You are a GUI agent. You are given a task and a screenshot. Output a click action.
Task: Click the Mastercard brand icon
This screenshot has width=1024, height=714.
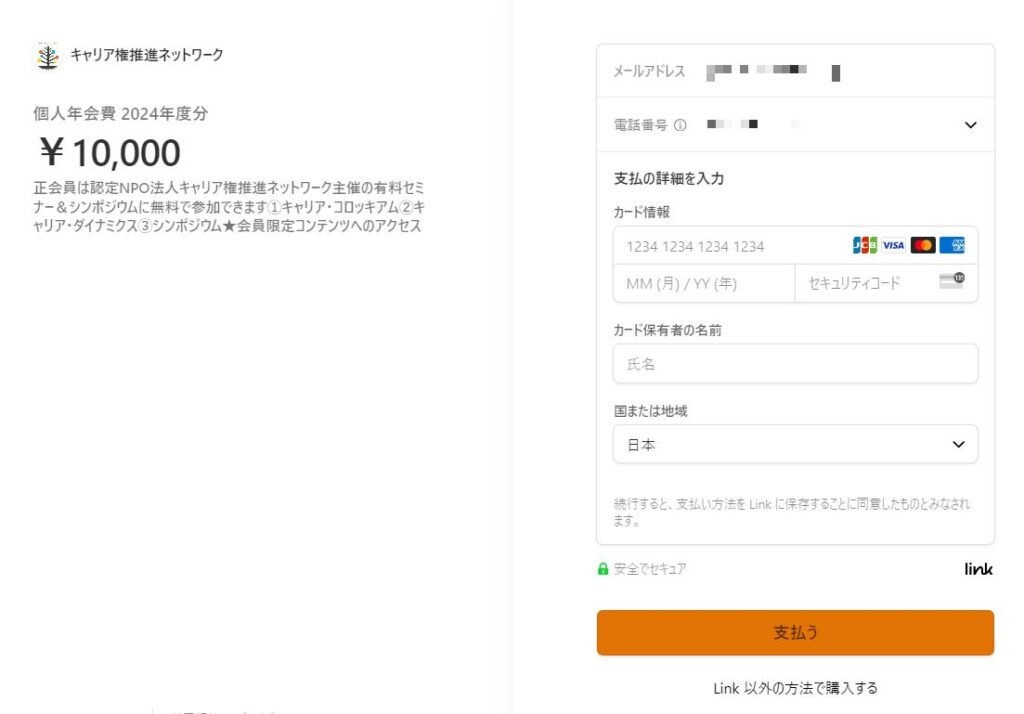click(x=923, y=246)
